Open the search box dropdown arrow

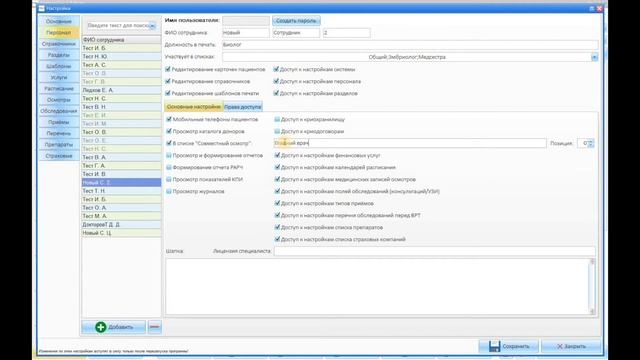(x=152, y=26)
